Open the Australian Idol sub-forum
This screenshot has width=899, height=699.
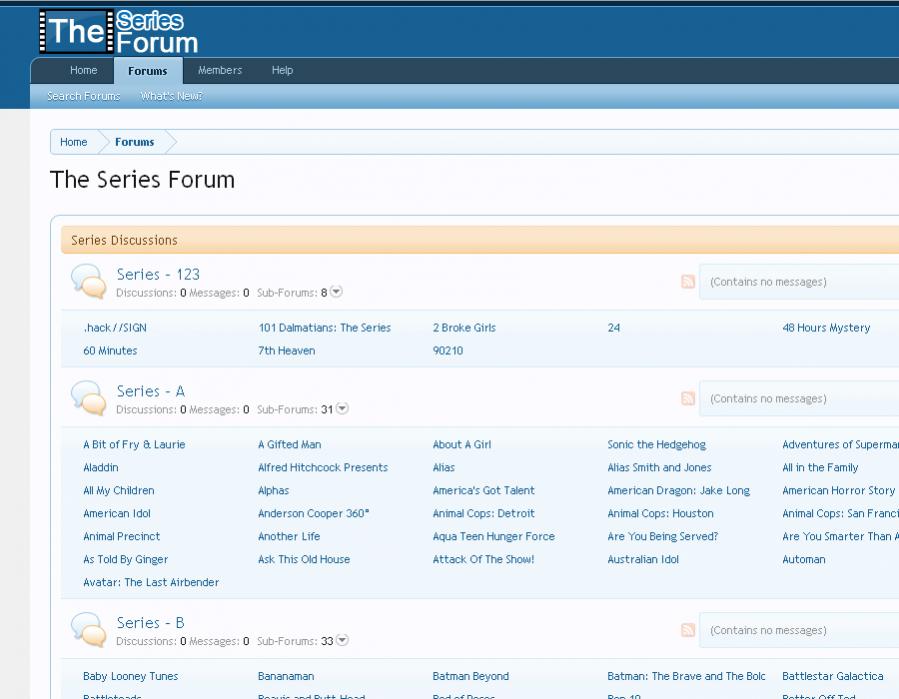point(643,559)
